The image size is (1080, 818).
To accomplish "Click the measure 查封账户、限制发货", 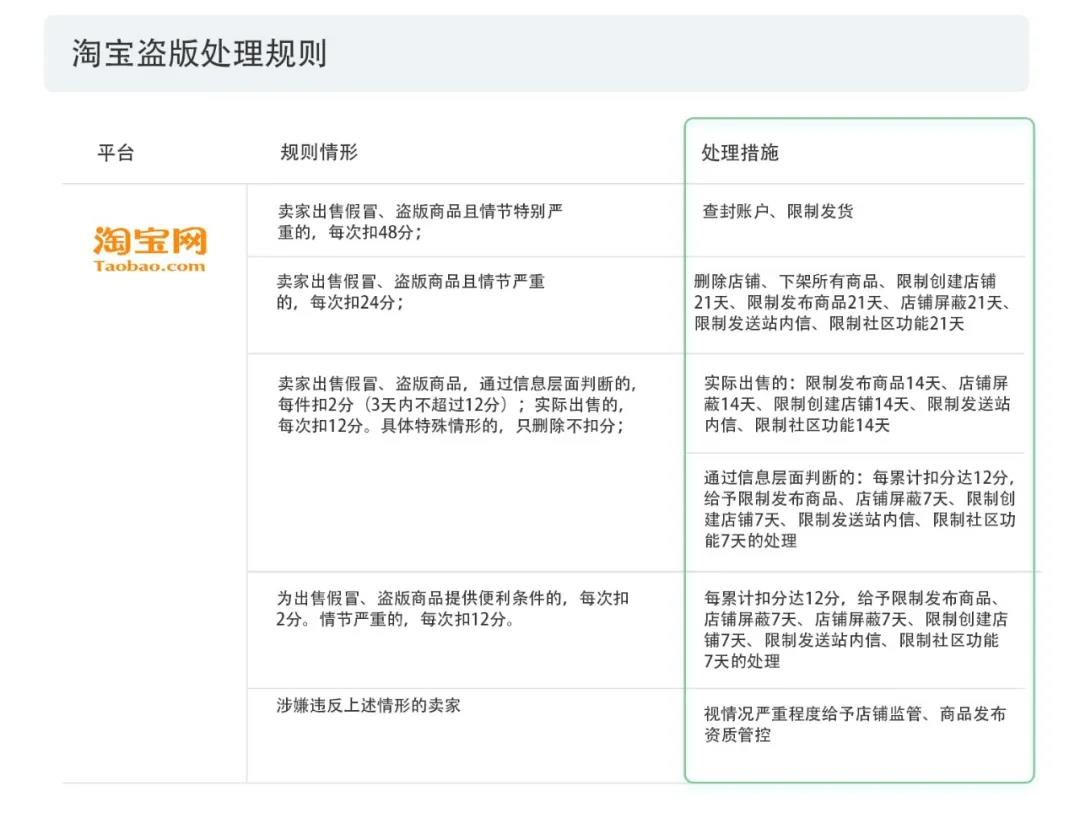I will pos(778,211).
